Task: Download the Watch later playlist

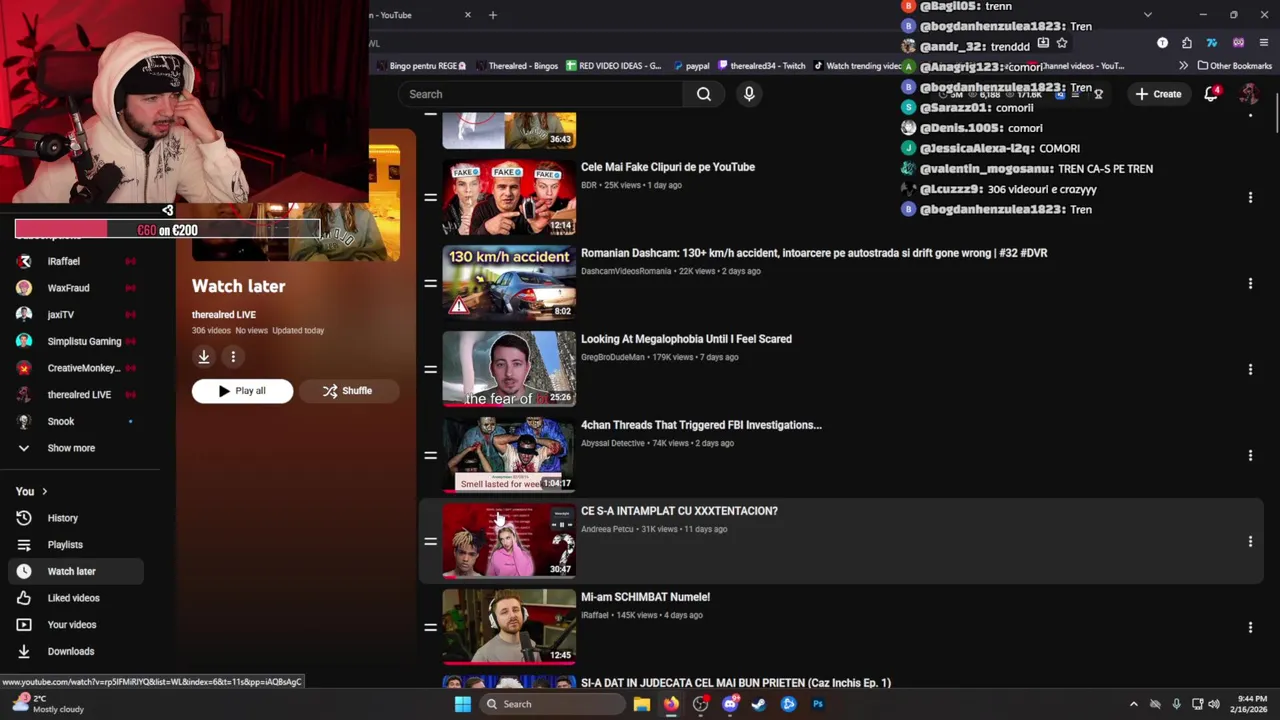Action: [x=203, y=356]
